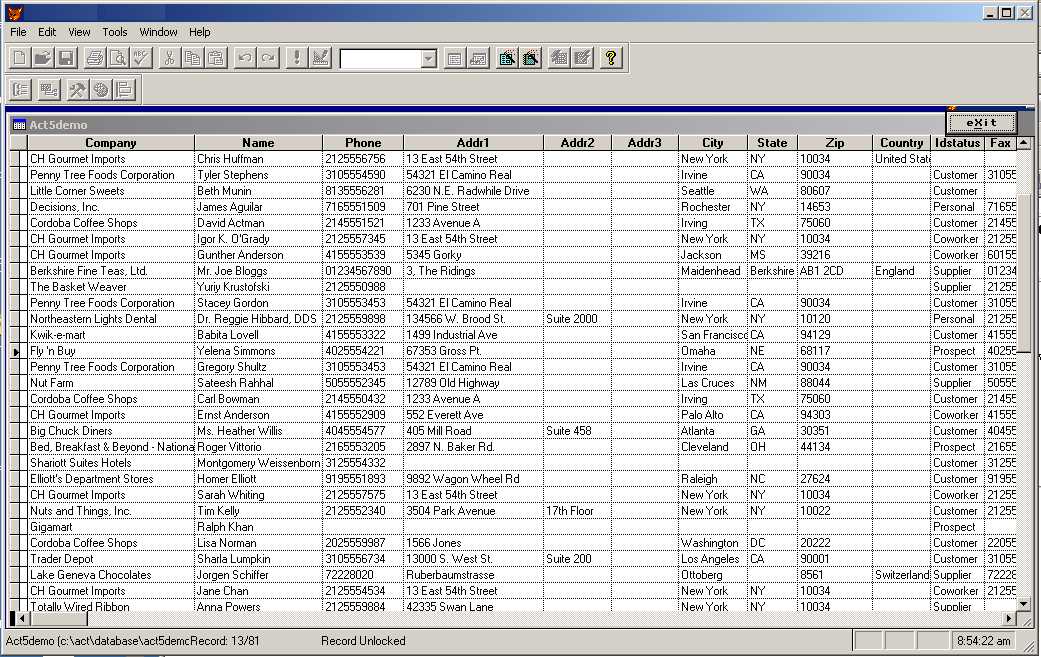Open the Edit menu

46,31
